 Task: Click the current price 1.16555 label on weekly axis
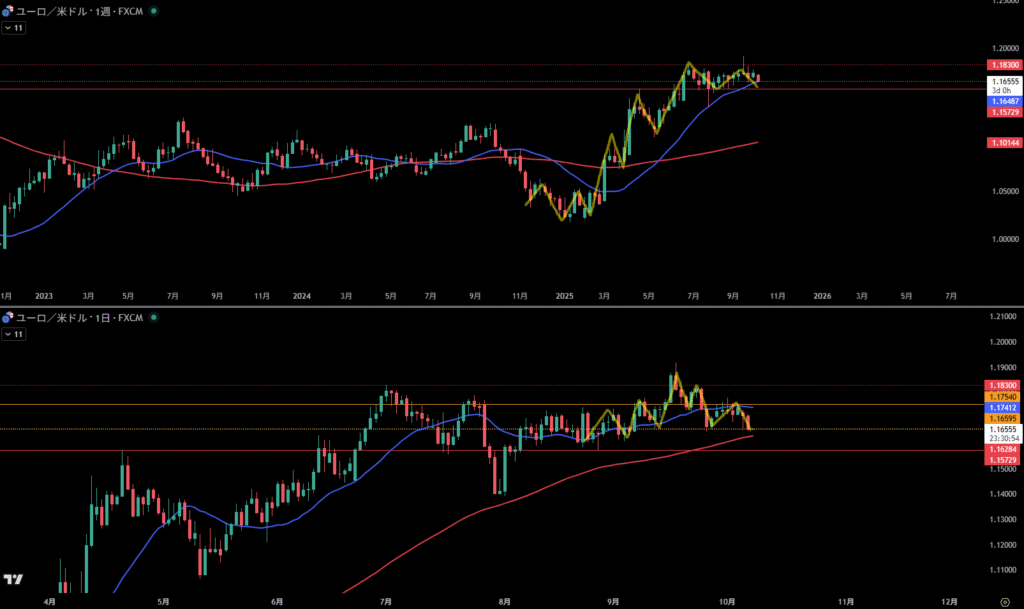[x=1004, y=82]
